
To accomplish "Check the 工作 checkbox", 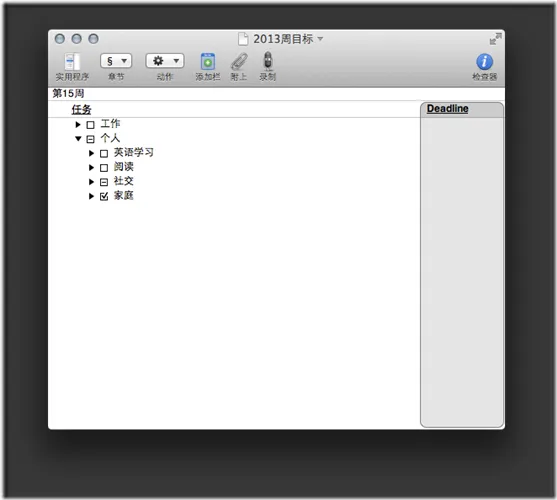I will 91,125.
